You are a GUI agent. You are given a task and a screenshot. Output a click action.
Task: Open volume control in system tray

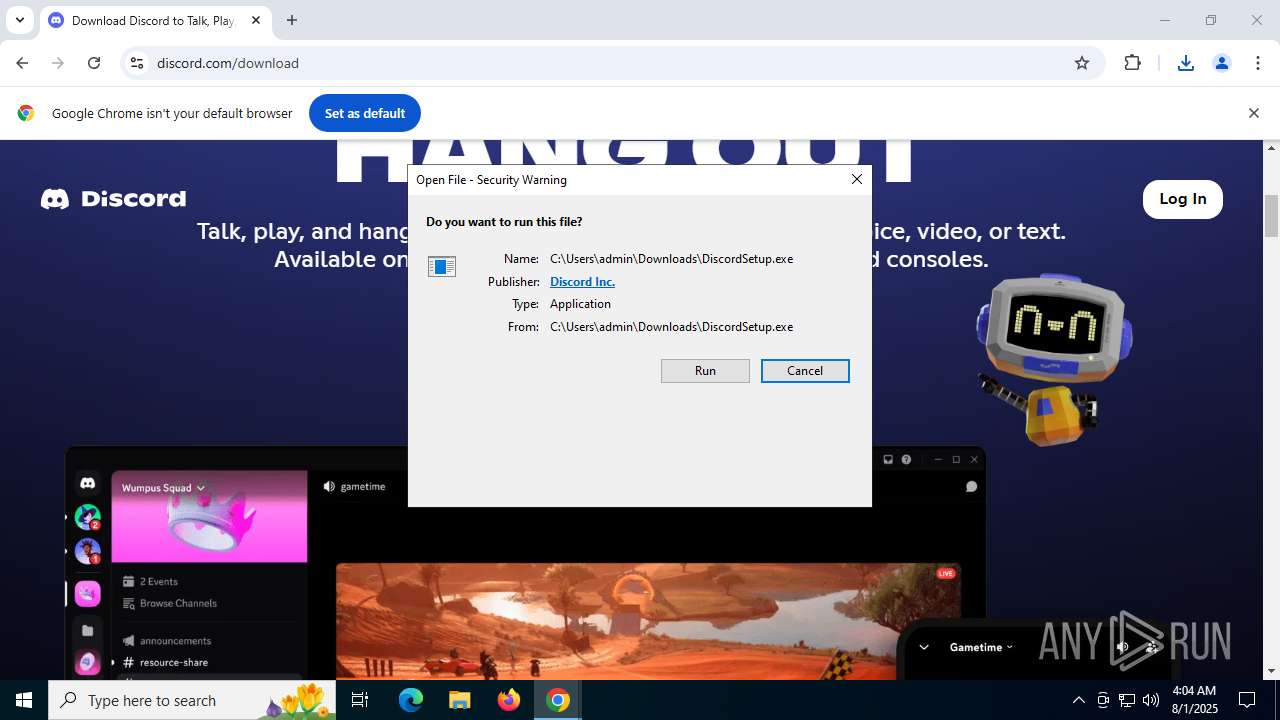(1151, 700)
